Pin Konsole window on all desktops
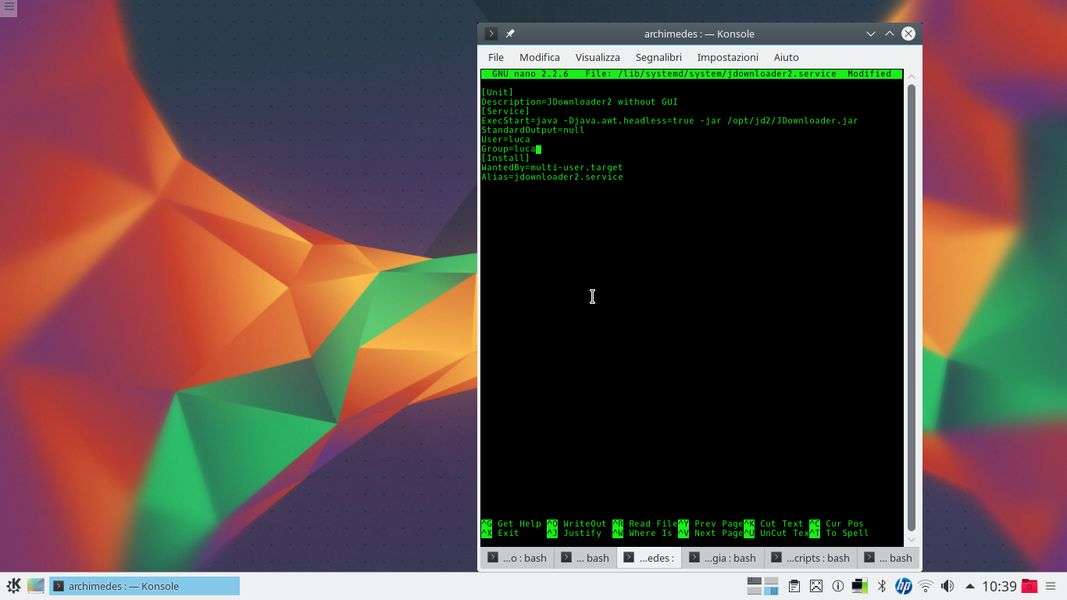Image resolution: width=1067 pixels, height=600 pixels. (510, 34)
